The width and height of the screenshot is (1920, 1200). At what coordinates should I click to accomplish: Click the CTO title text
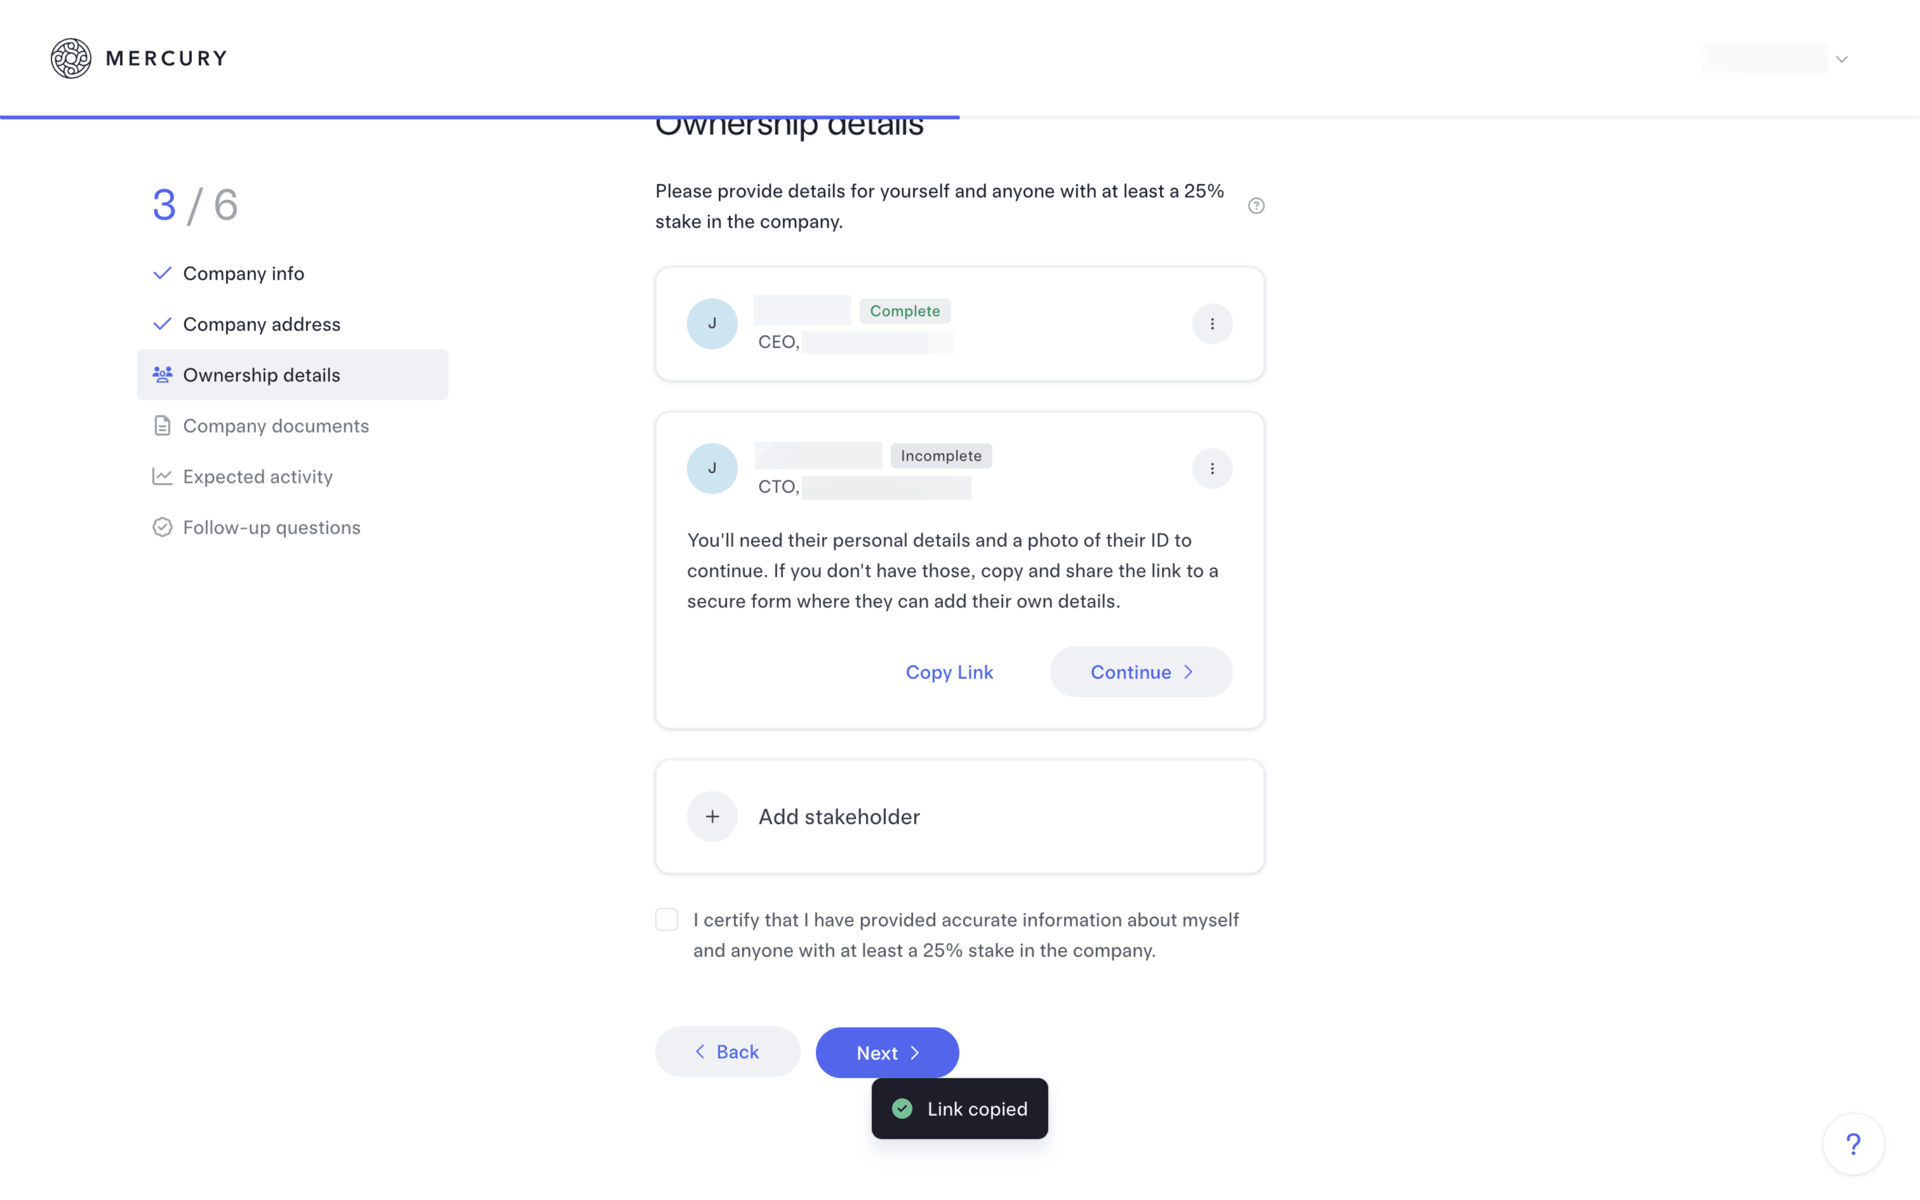[x=778, y=487]
